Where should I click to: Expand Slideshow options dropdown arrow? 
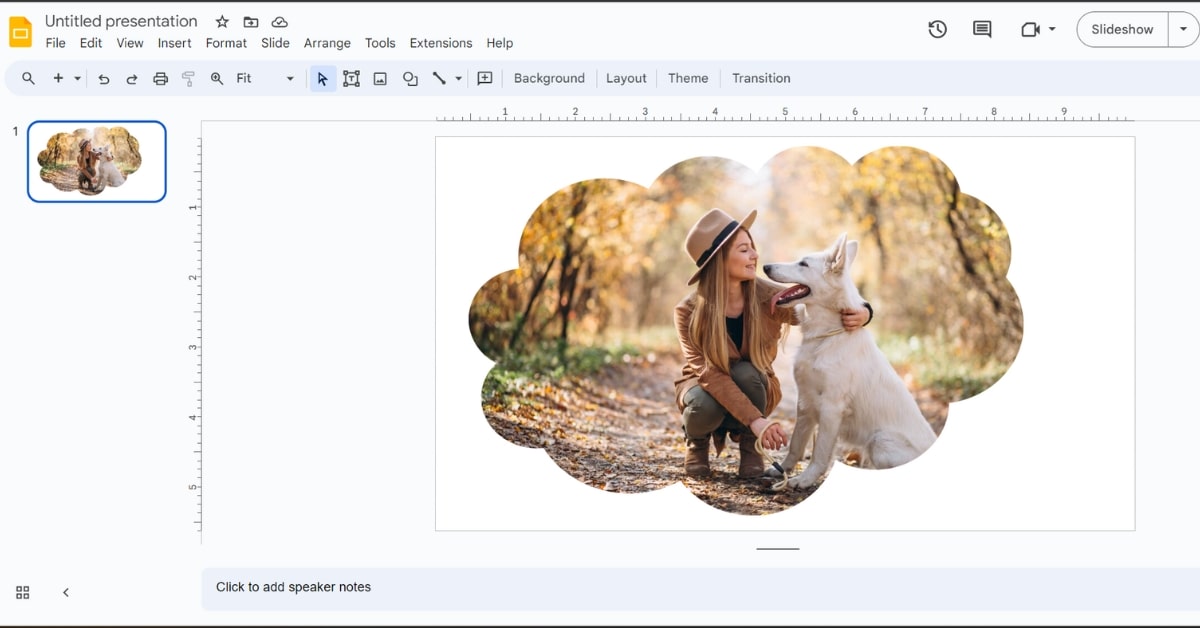(1183, 29)
